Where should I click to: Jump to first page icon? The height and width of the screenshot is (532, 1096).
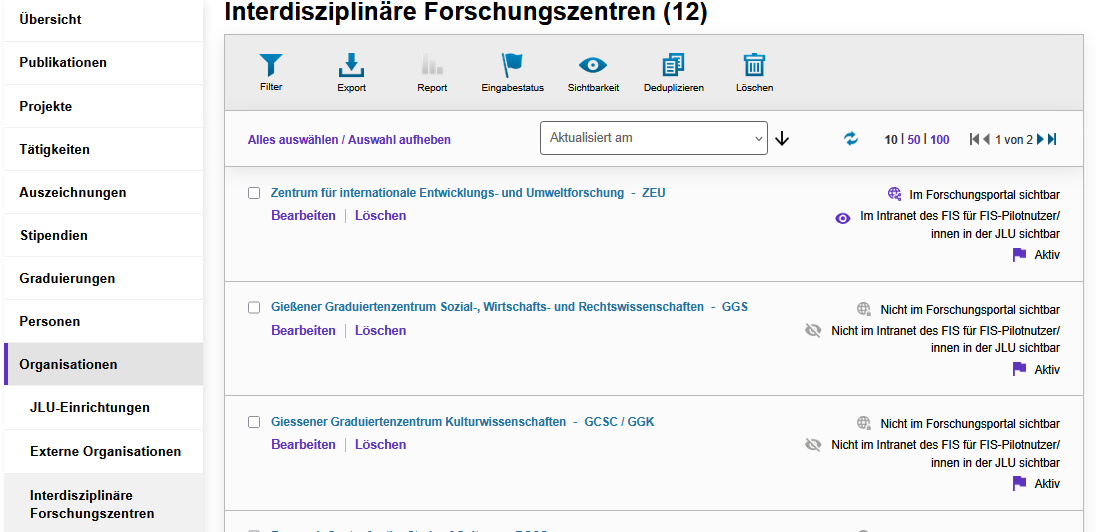[974, 139]
